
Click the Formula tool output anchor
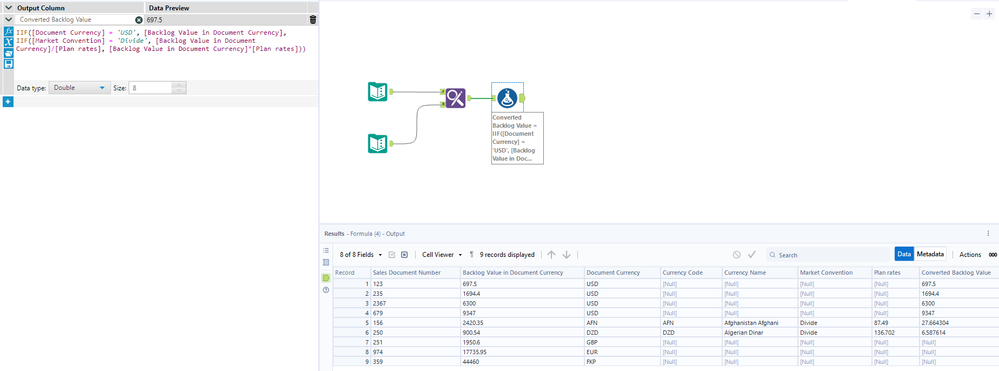point(522,98)
